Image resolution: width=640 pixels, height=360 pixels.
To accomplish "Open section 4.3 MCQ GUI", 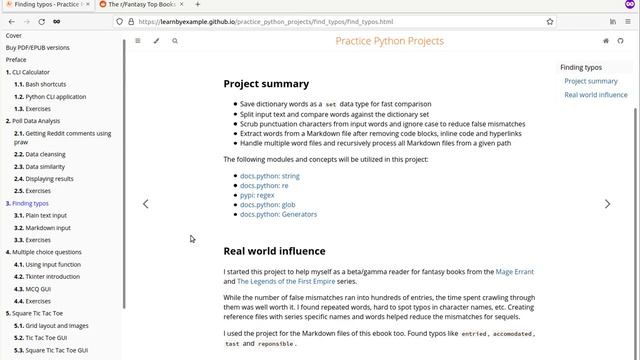I will [x=32, y=289].
